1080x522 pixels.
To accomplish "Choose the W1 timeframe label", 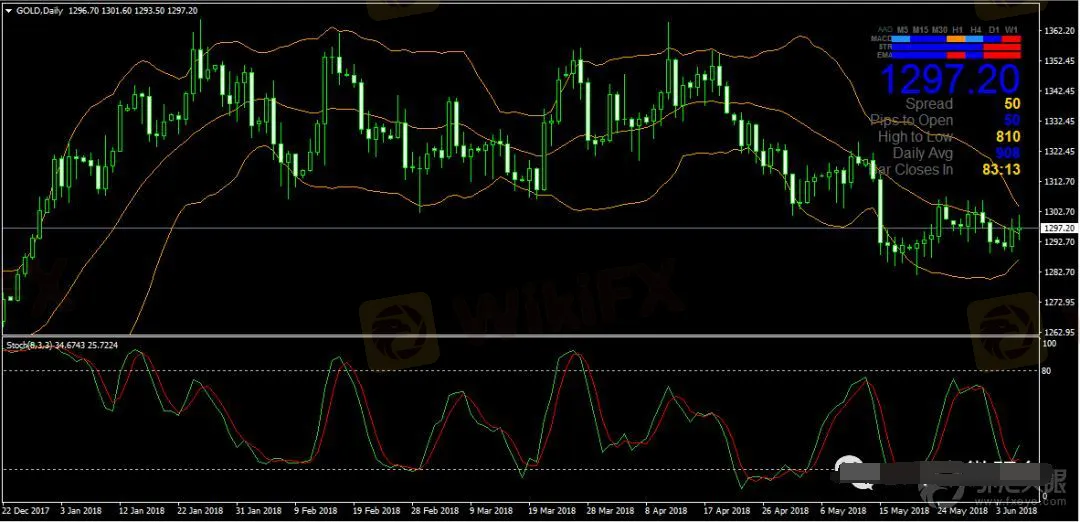I will tap(1012, 30).
